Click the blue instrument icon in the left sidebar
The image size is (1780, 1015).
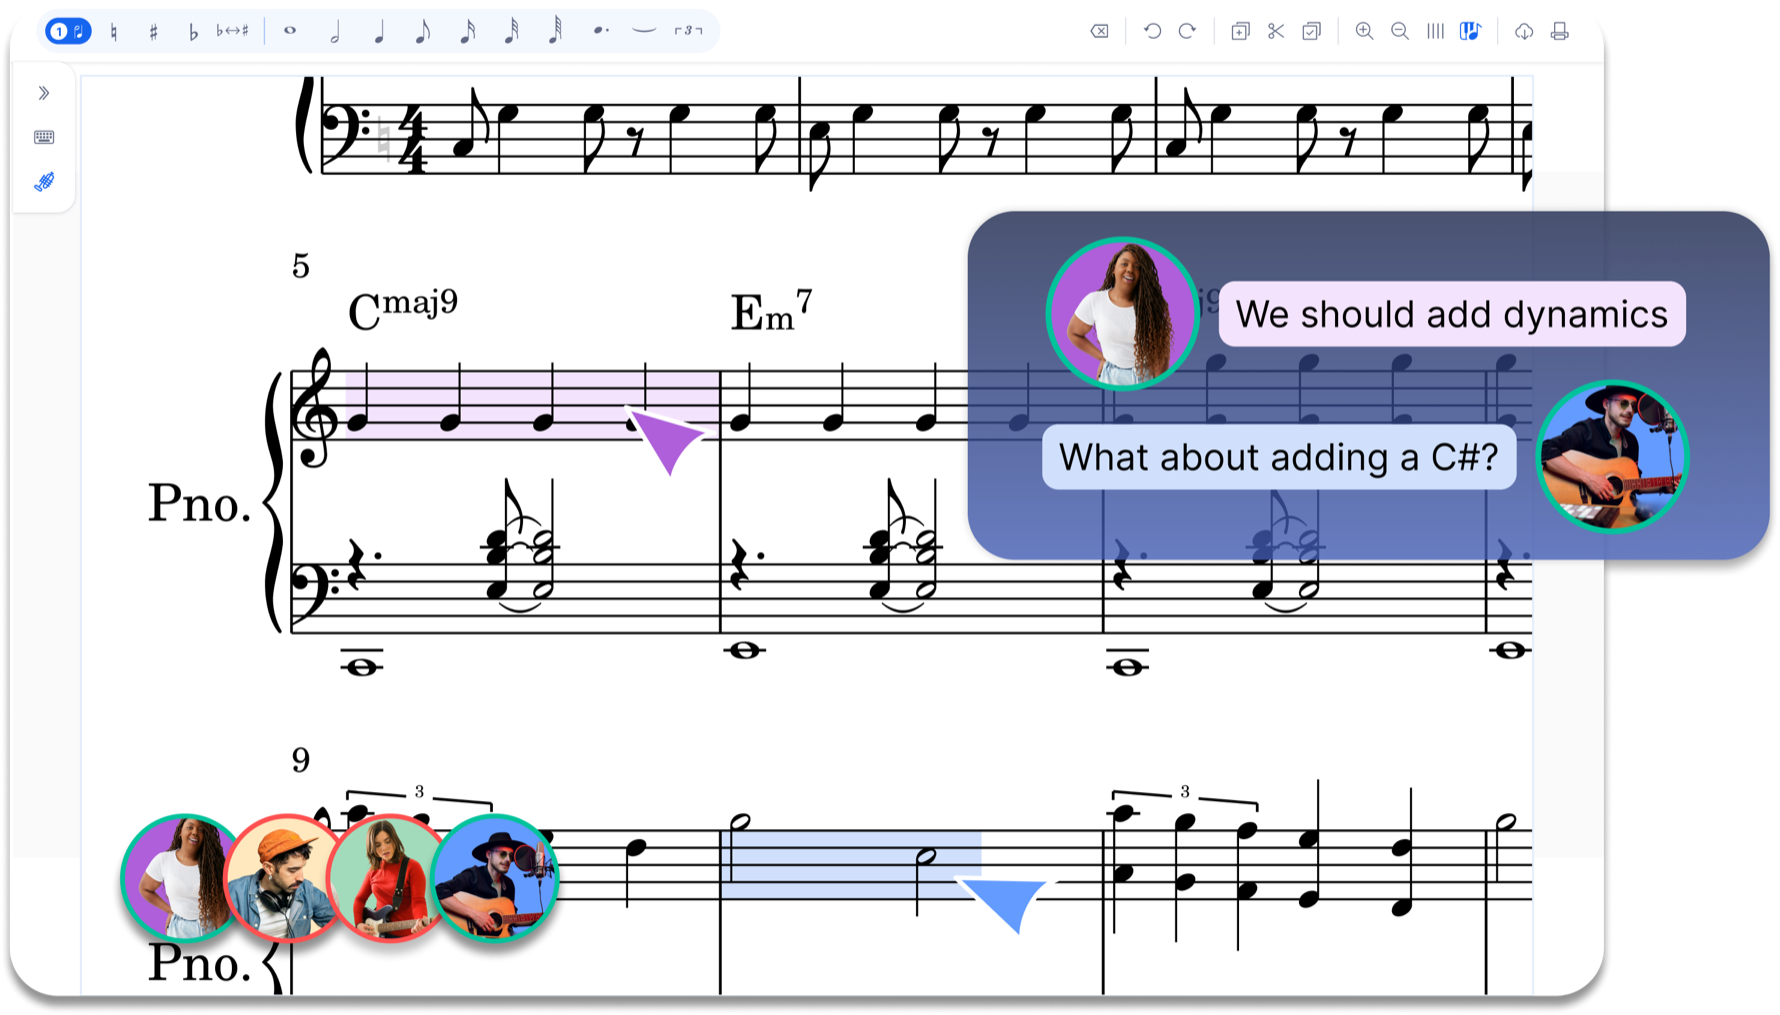tap(44, 182)
